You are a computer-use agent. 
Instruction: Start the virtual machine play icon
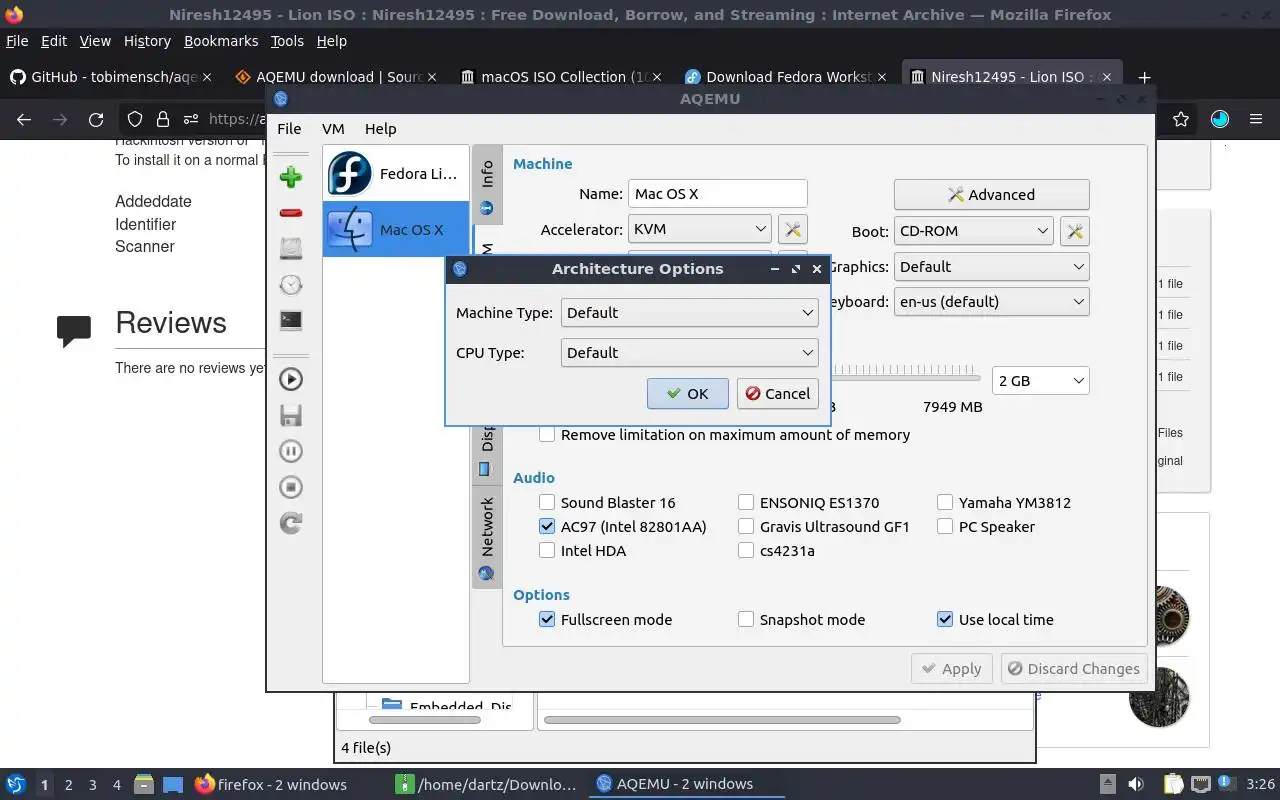pos(291,379)
